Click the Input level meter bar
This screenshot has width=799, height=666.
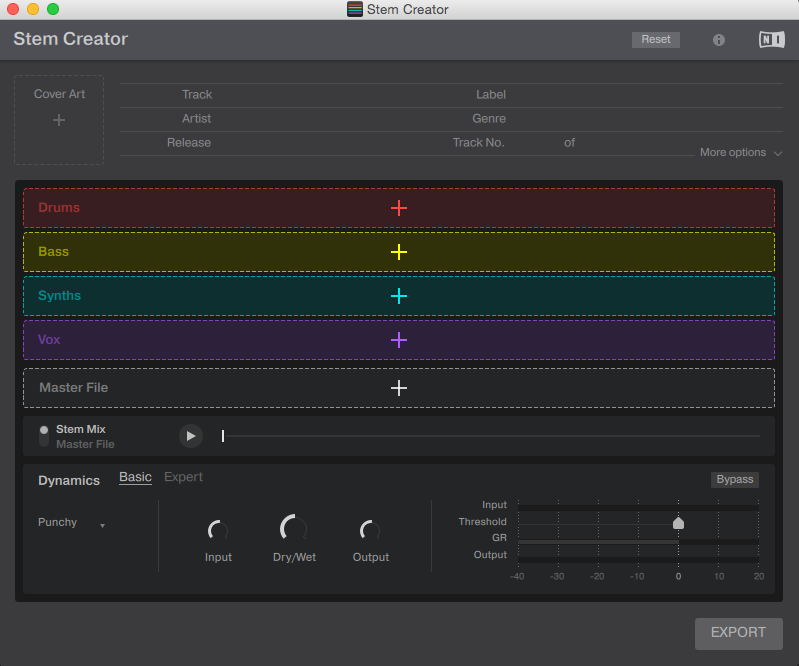coord(638,508)
